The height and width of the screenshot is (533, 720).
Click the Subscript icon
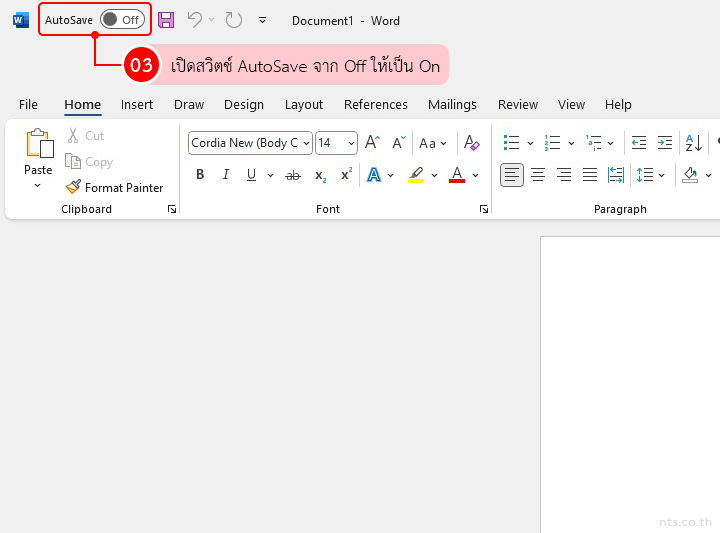coord(320,175)
